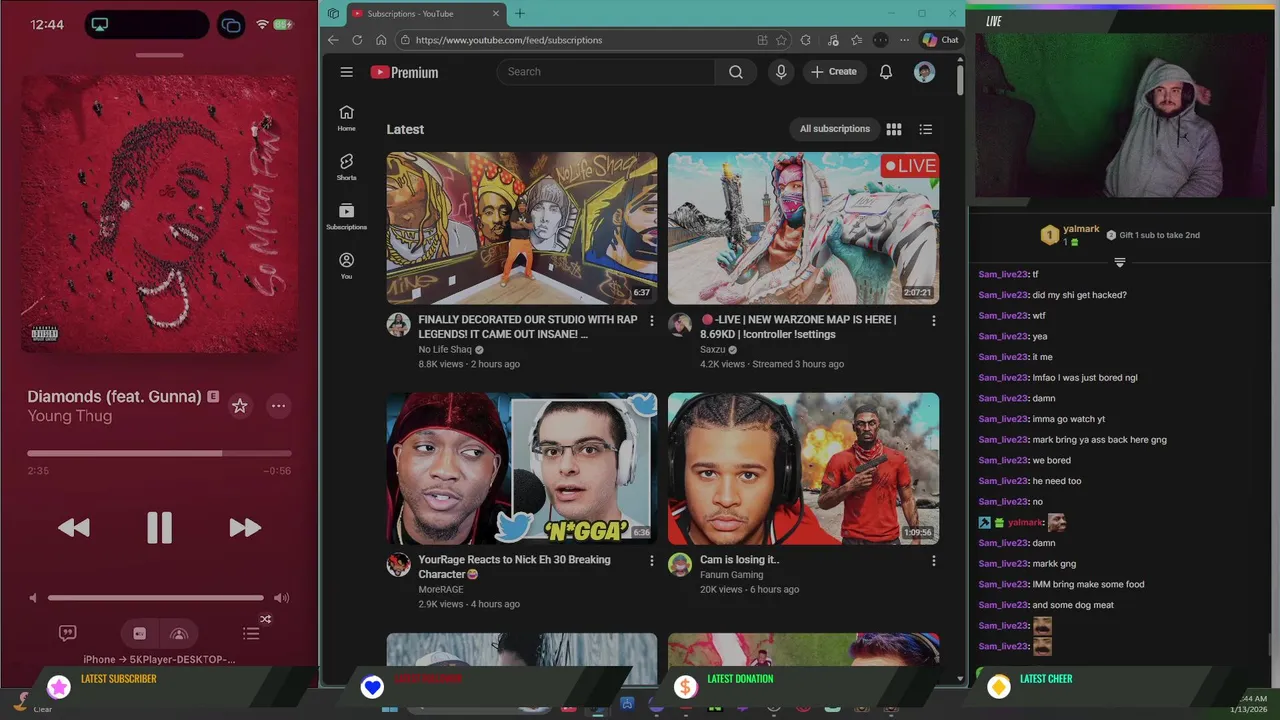Screen dimensions: 1280x720
Task: Open browser extensions puzzle icon
Action: (x=806, y=40)
